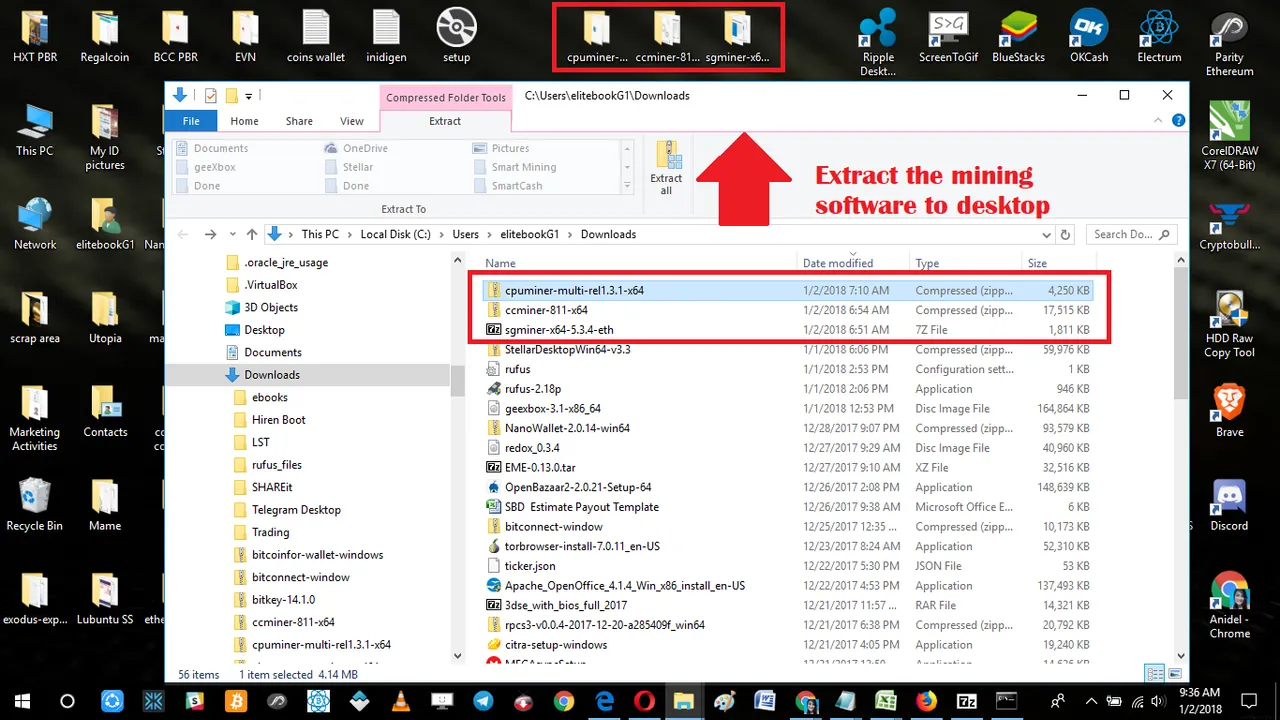Switch to Large icons view using the status bar toggle
Viewport: 1280px width, 720px height.
click(x=1175, y=675)
